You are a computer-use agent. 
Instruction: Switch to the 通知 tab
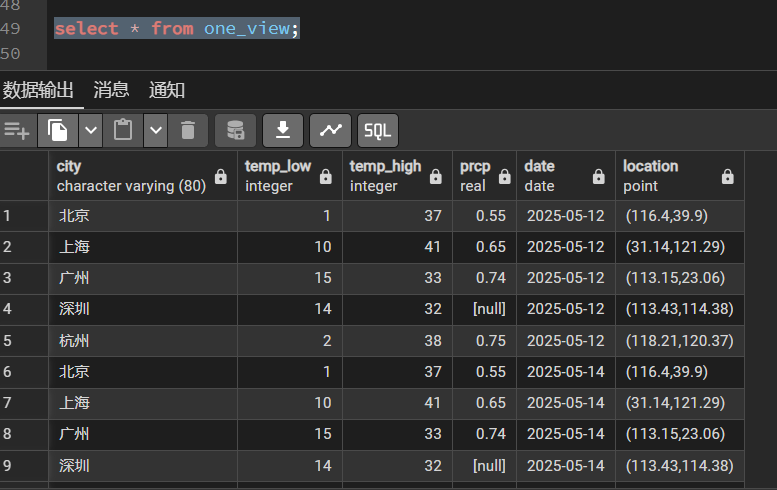point(167,90)
